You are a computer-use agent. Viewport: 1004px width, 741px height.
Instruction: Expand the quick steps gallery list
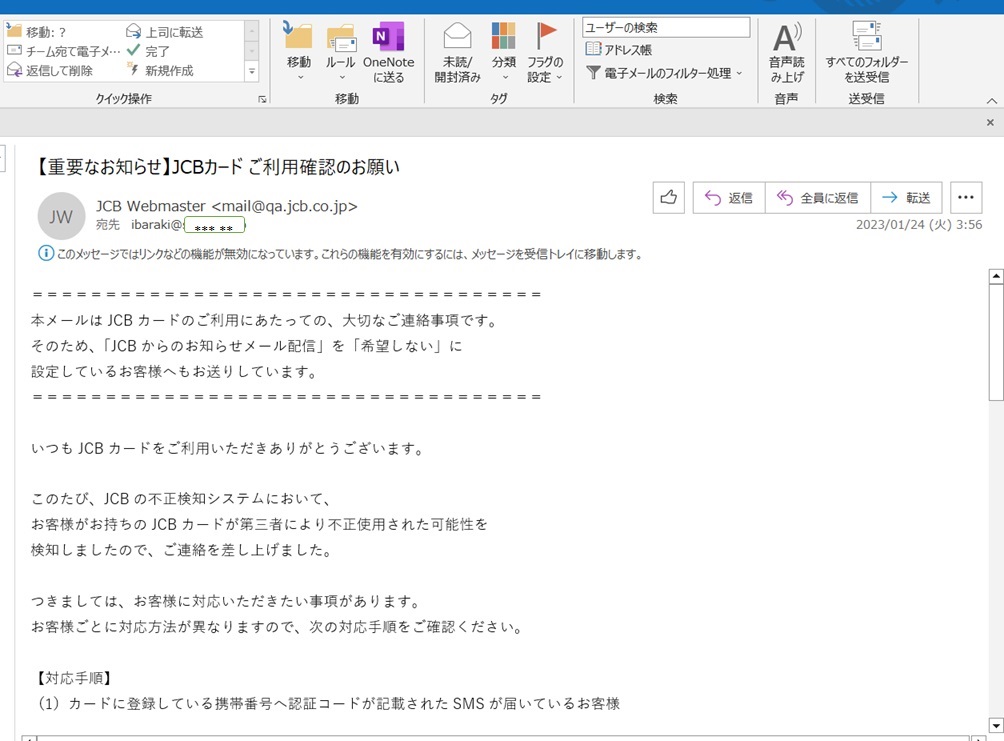coord(251,72)
